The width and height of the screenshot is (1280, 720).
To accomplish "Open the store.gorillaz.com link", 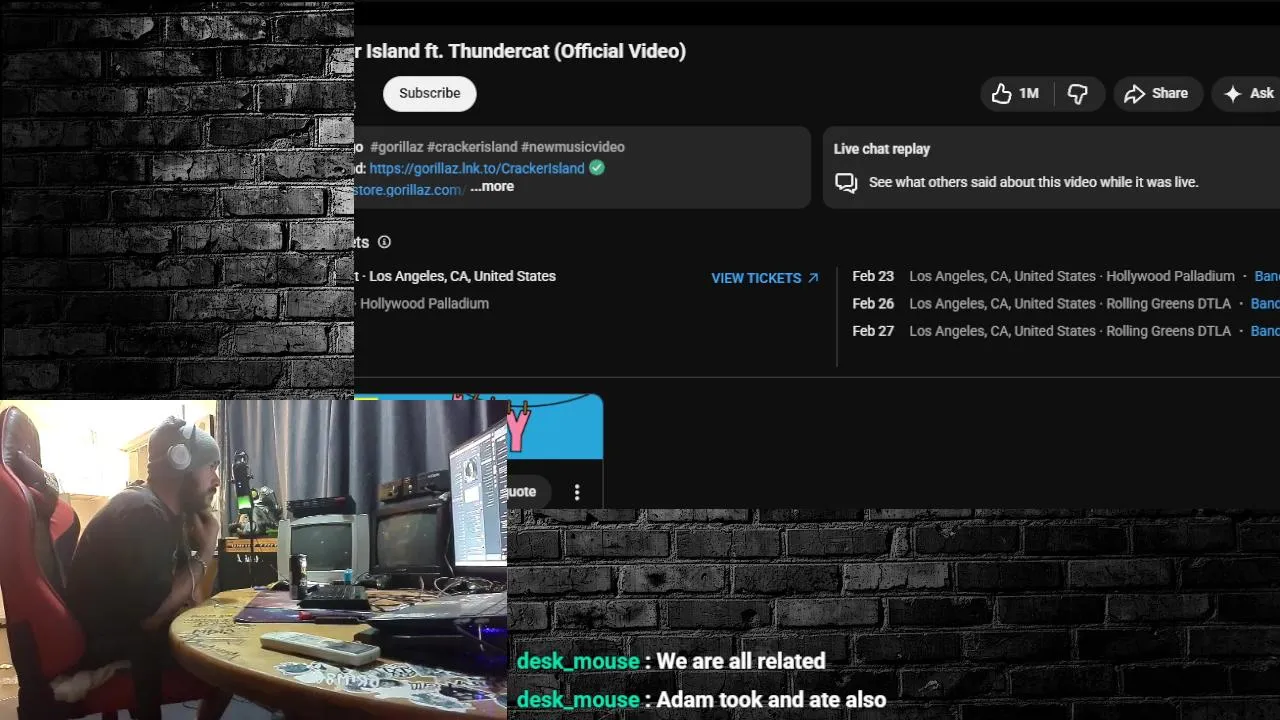I will coord(409,189).
